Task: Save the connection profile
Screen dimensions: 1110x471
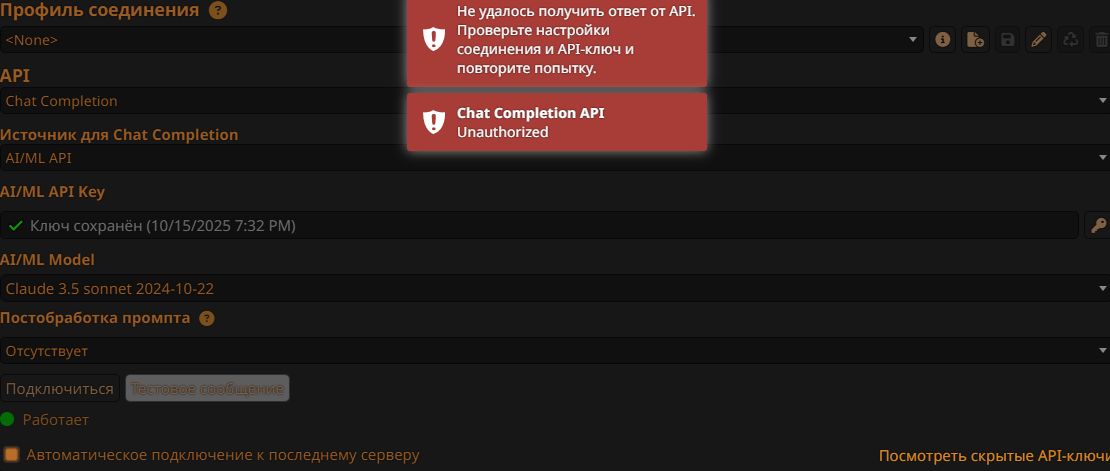Action: (1007, 40)
